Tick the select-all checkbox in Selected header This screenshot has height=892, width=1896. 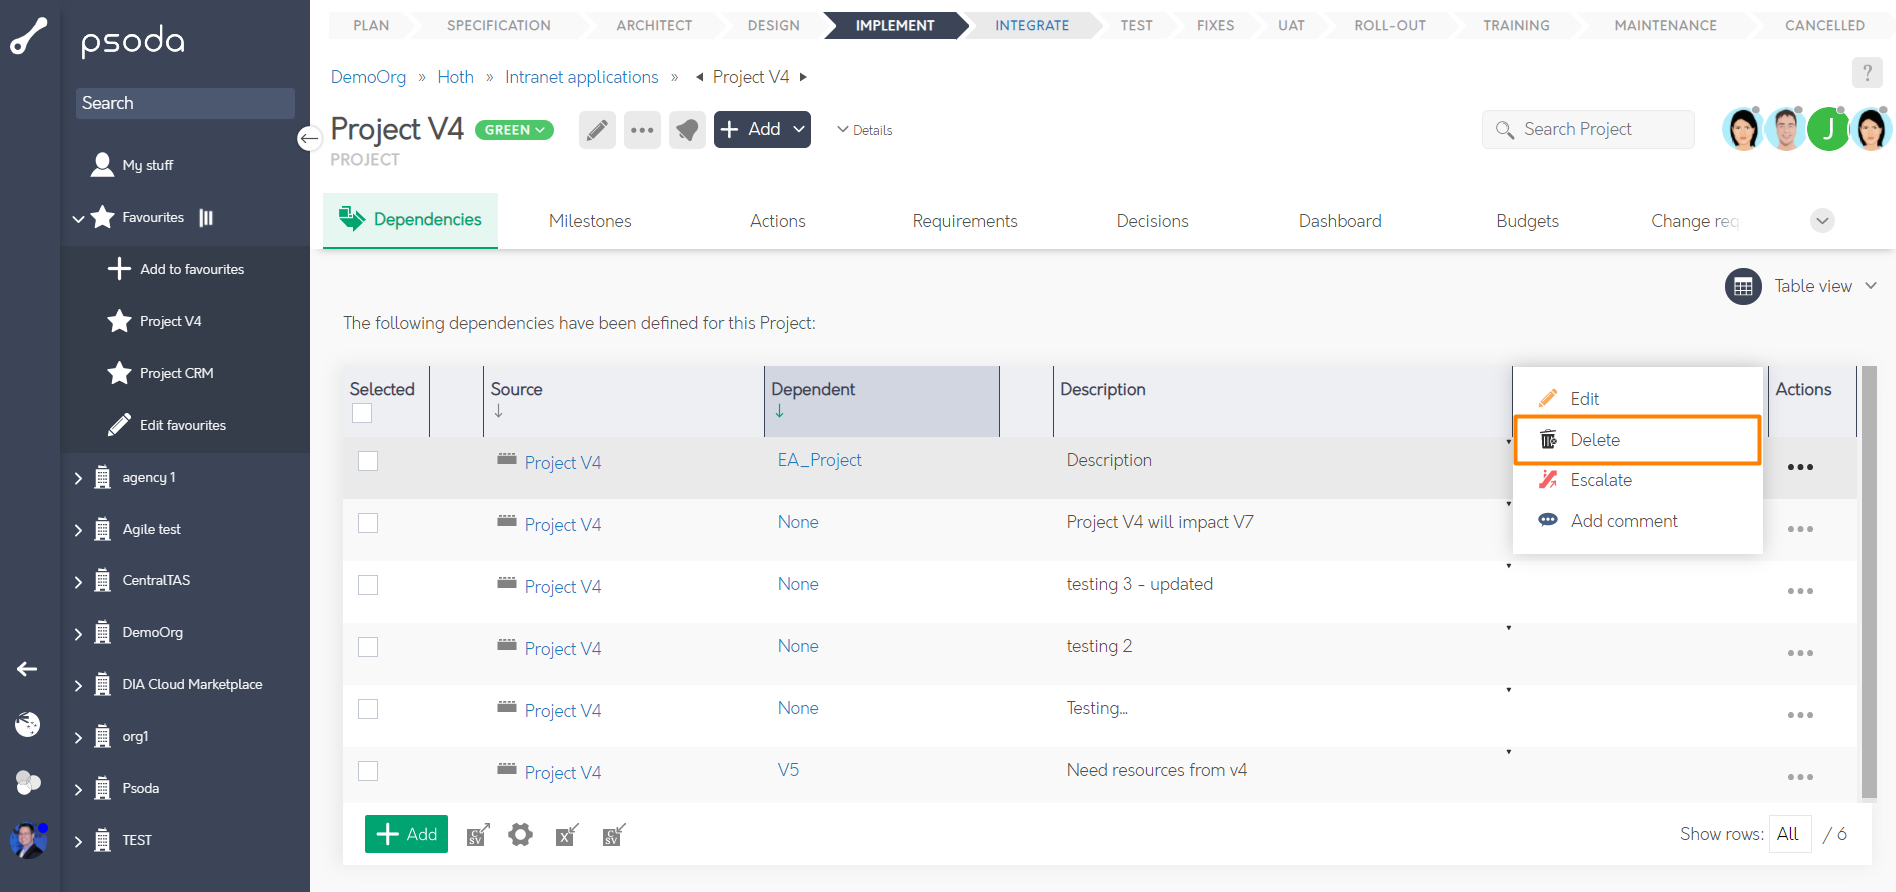[x=362, y=413]
